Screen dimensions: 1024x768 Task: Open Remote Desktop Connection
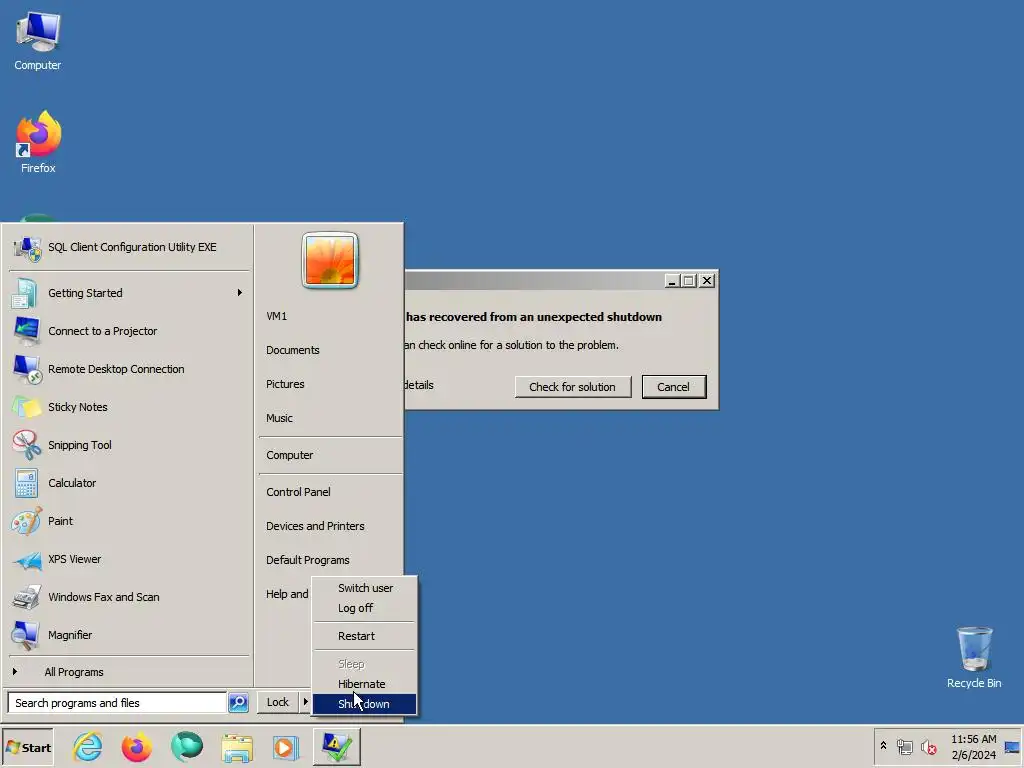[x=129, y=369]
